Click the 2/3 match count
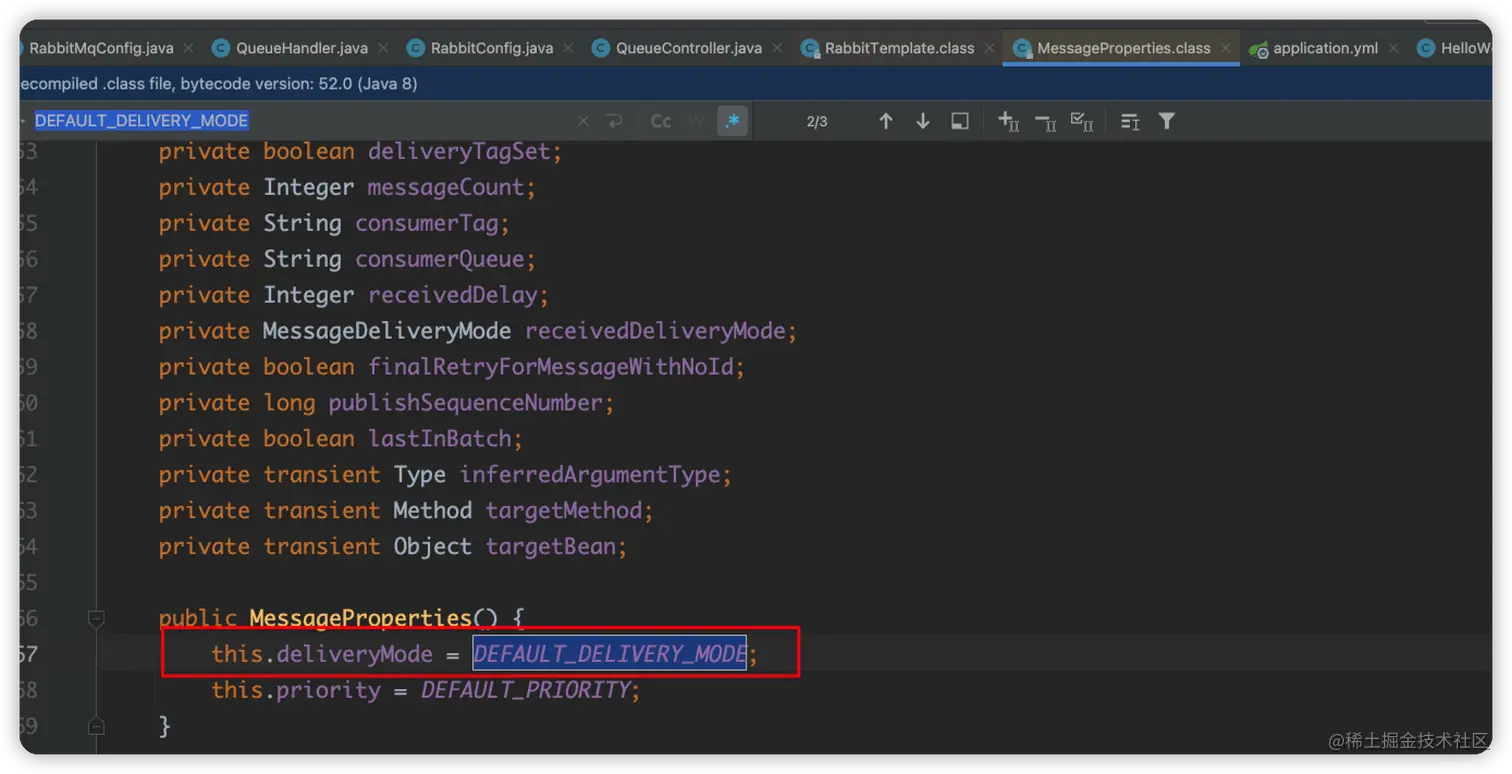 [x=817, y=121]
